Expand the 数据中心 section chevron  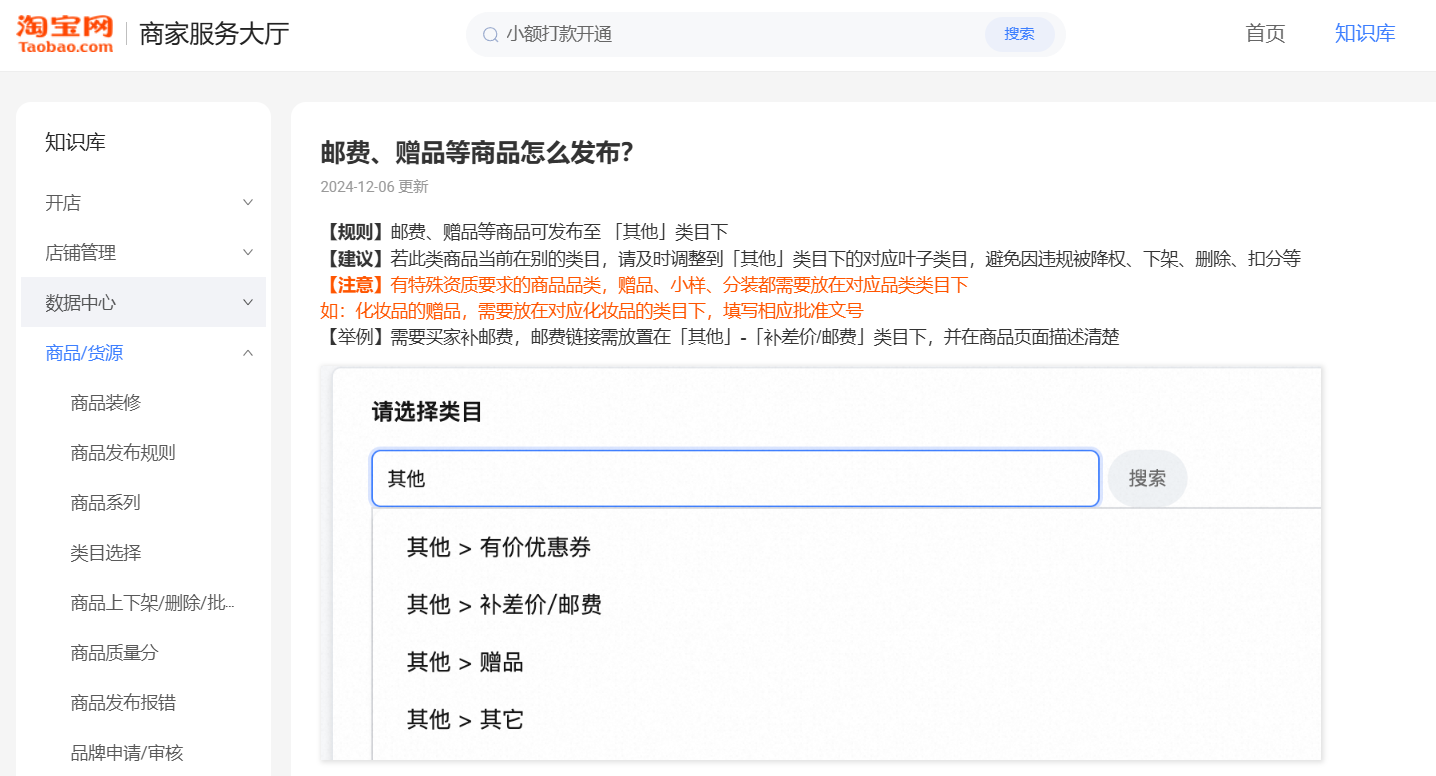point(248,302)
